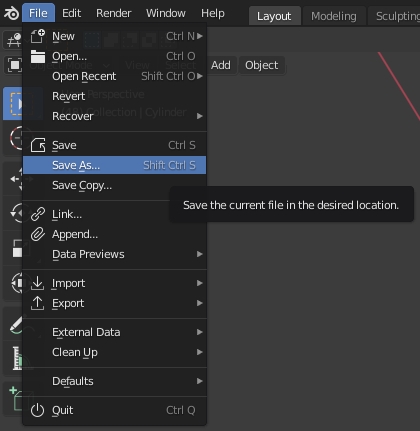Select the Select Box tool icon
420x431 pixels.
tap(13, 104)
